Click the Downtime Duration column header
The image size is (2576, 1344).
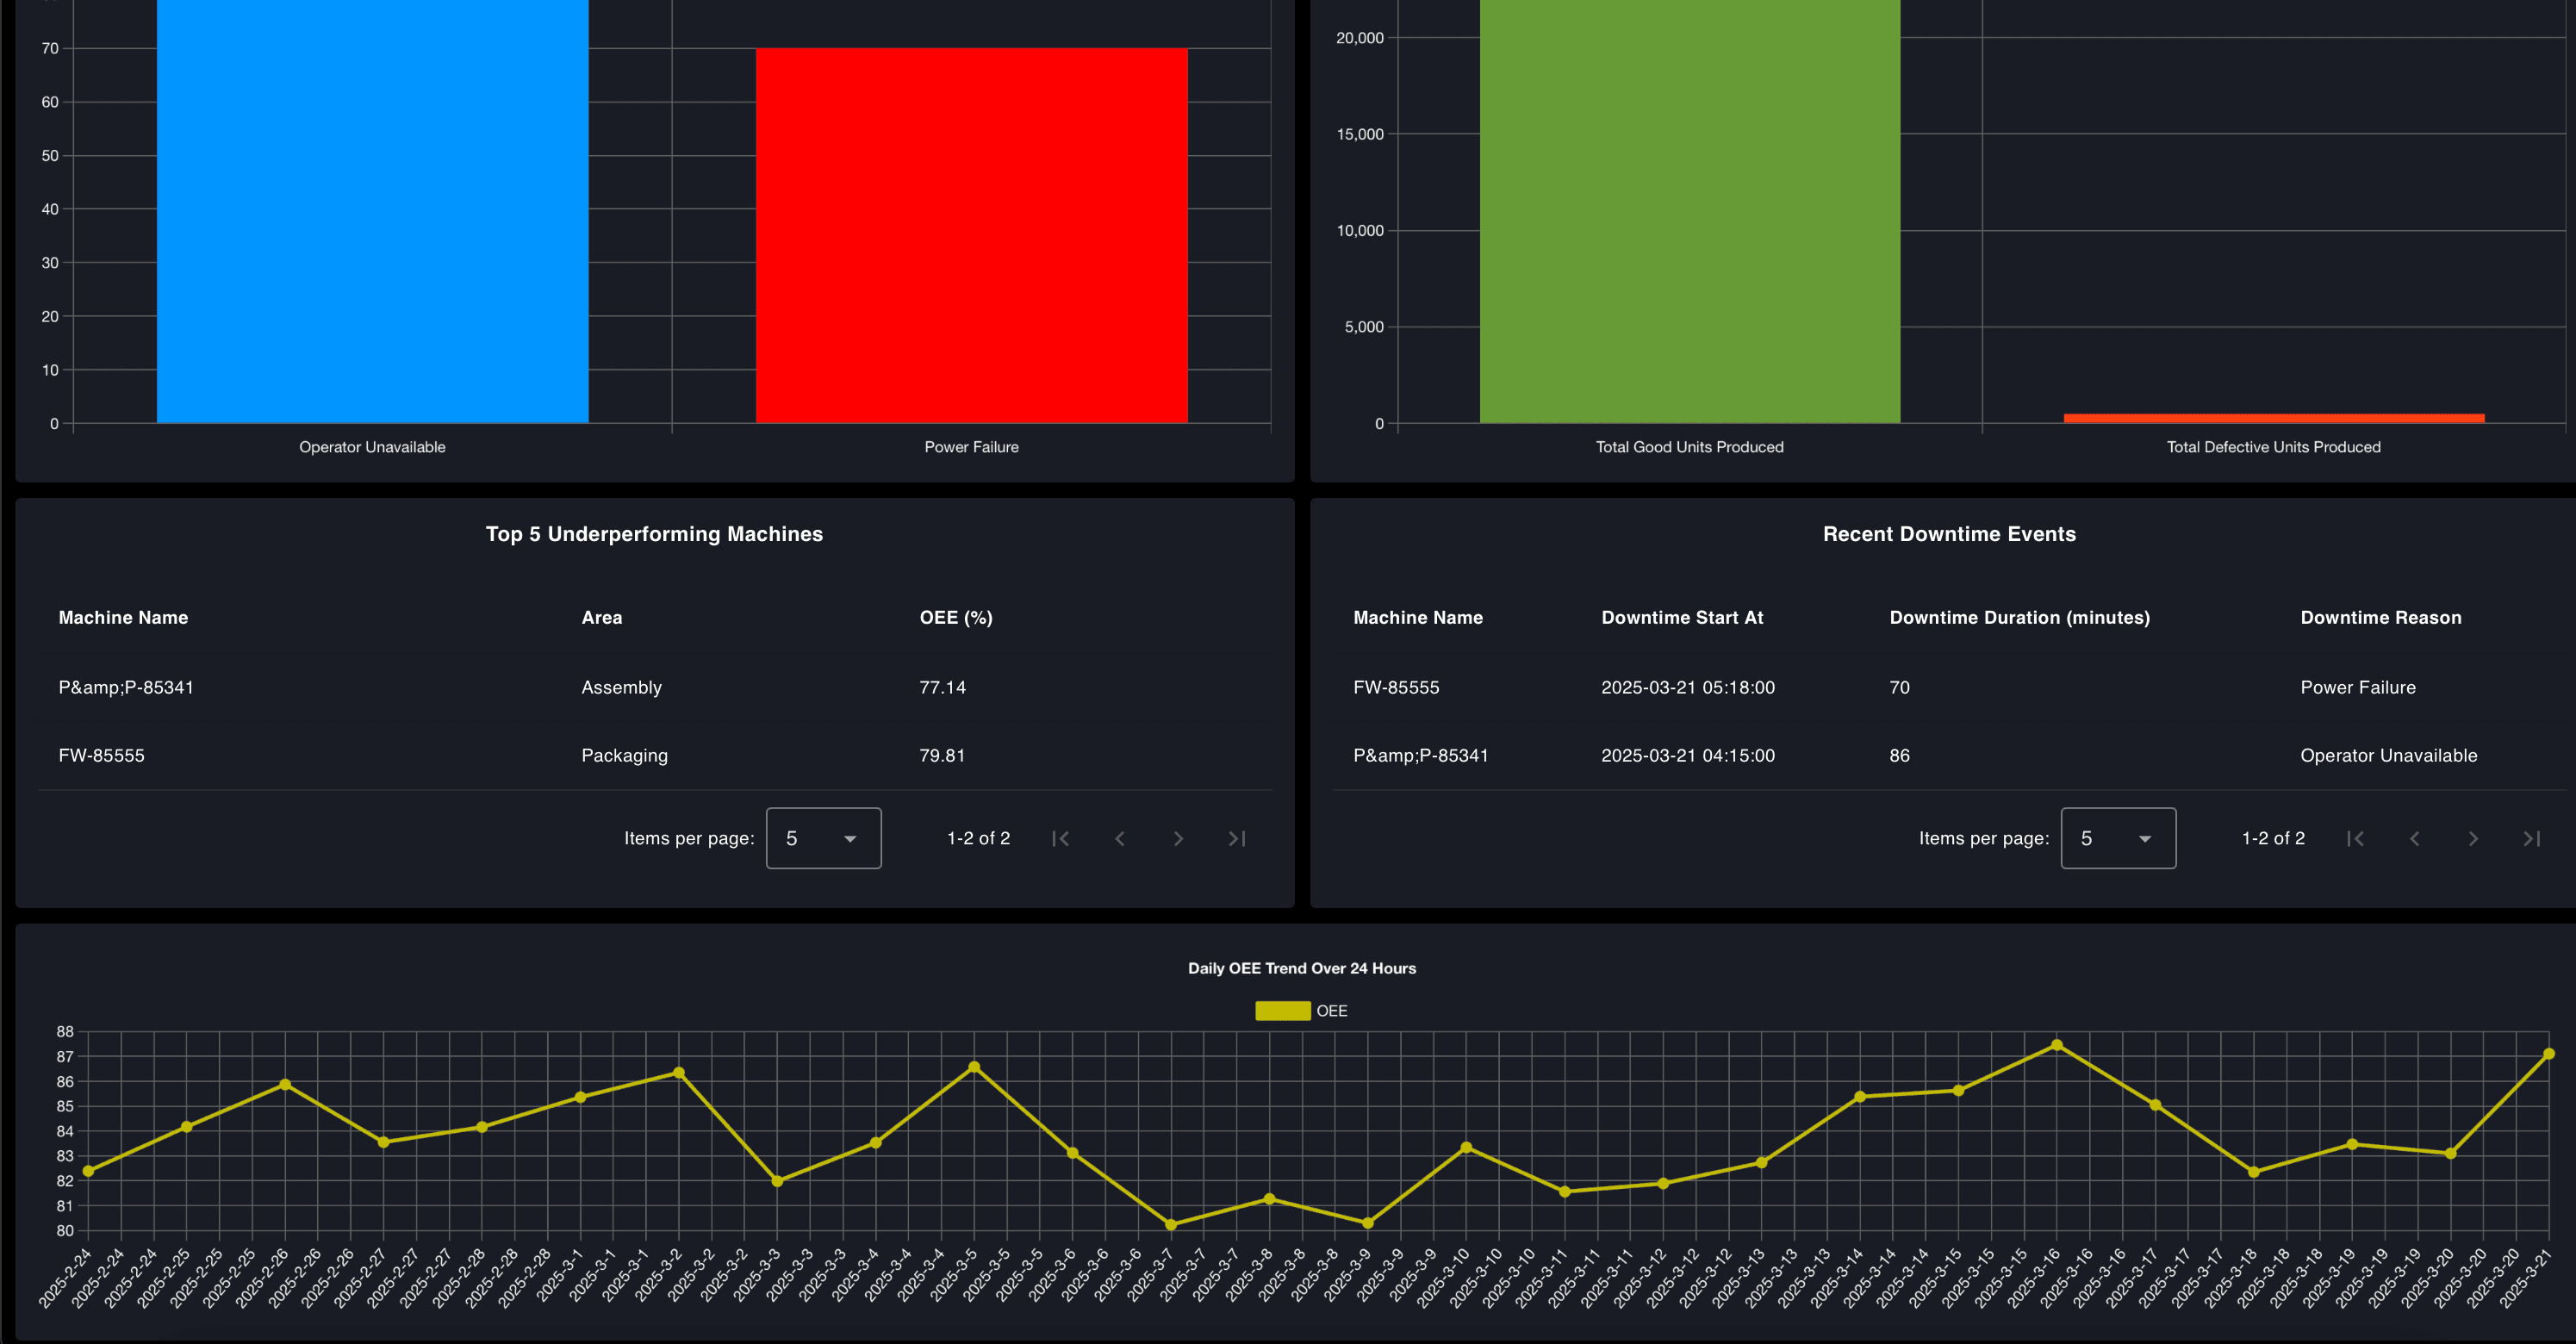click(2020, 617)
